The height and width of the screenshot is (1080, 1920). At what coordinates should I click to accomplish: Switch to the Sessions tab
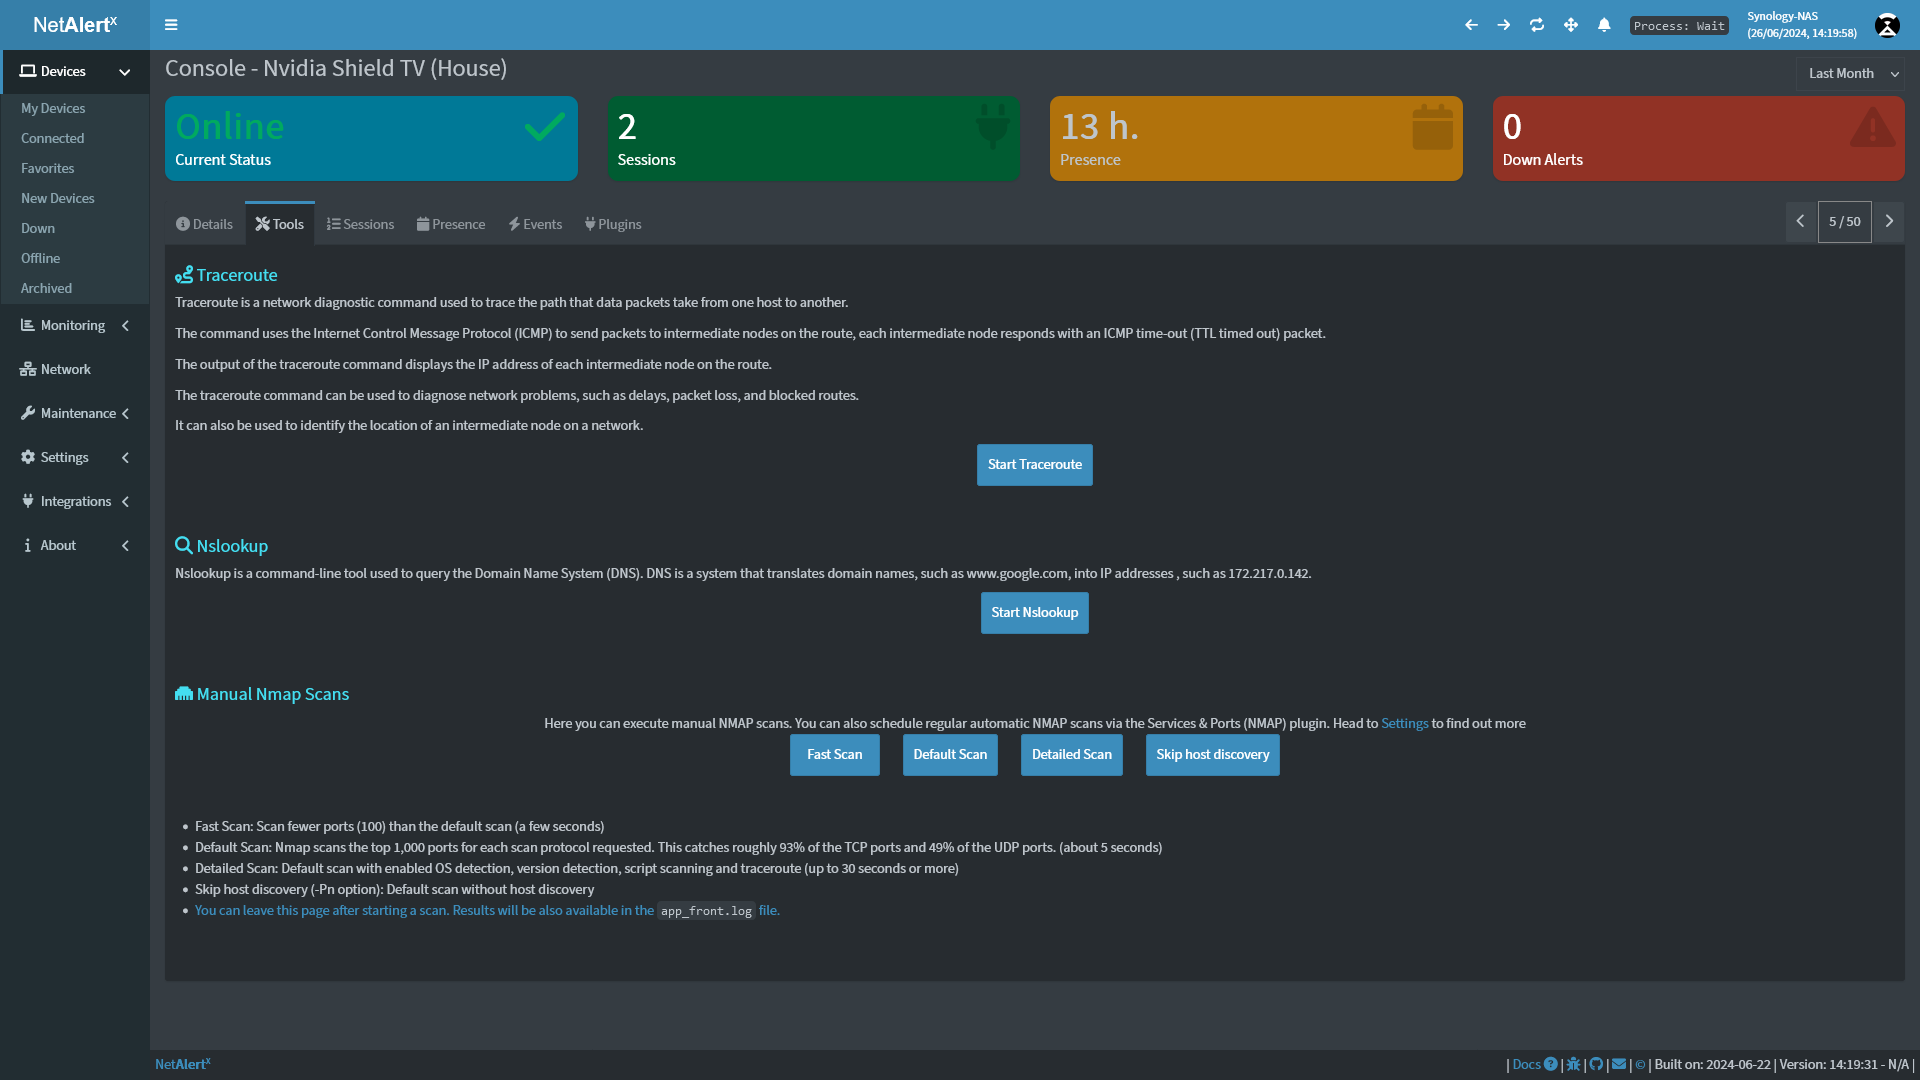click(360, 224)
